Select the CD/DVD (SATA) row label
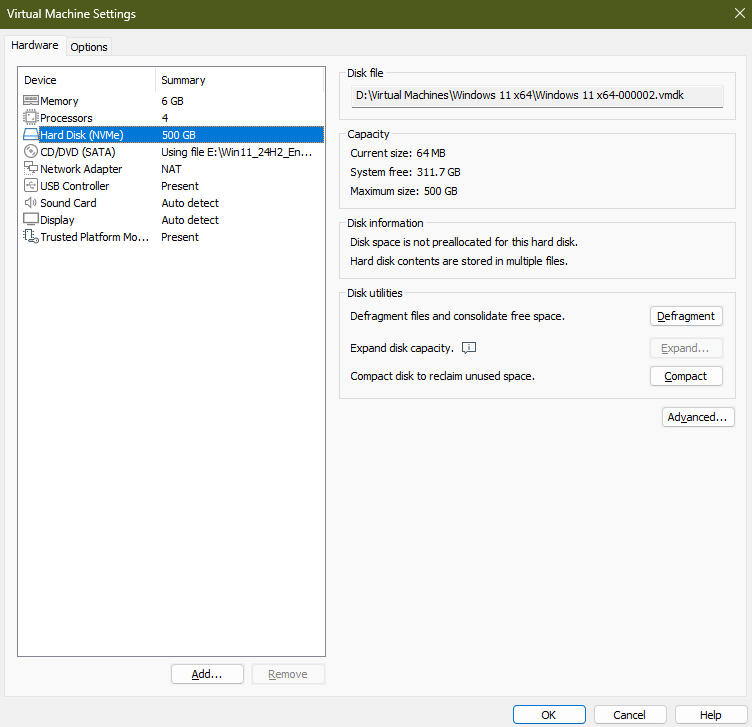The width and height of the screenshot is (752, 727). click(78, 152)
